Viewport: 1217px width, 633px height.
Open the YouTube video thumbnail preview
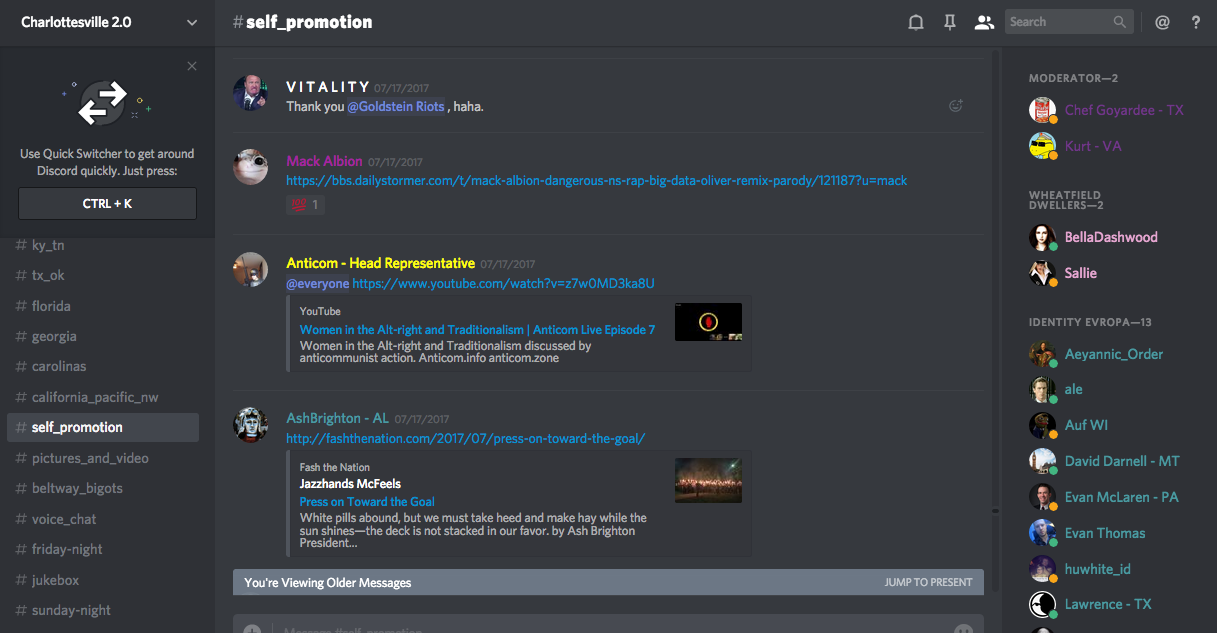708,322
